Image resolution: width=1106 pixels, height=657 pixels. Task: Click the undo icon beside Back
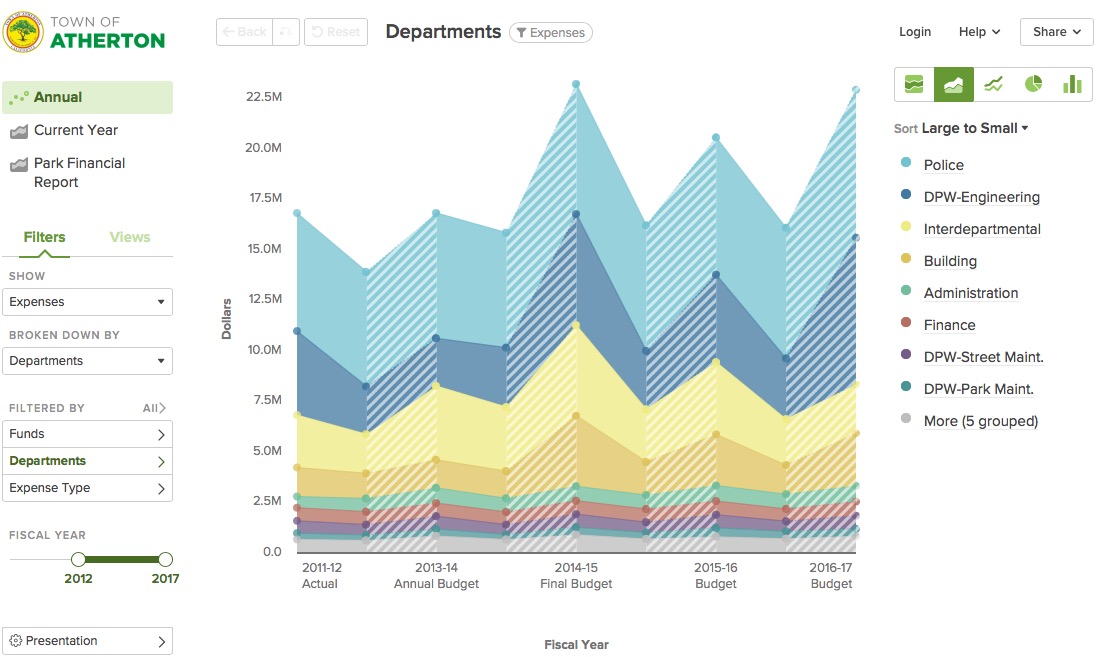[287, 32]
